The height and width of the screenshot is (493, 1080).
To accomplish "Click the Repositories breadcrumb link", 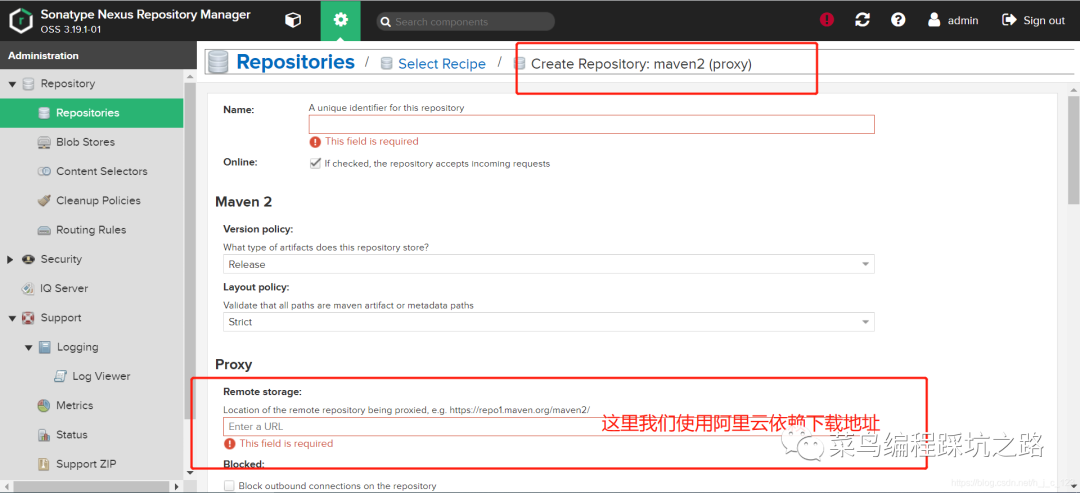I will pos(295,62).
